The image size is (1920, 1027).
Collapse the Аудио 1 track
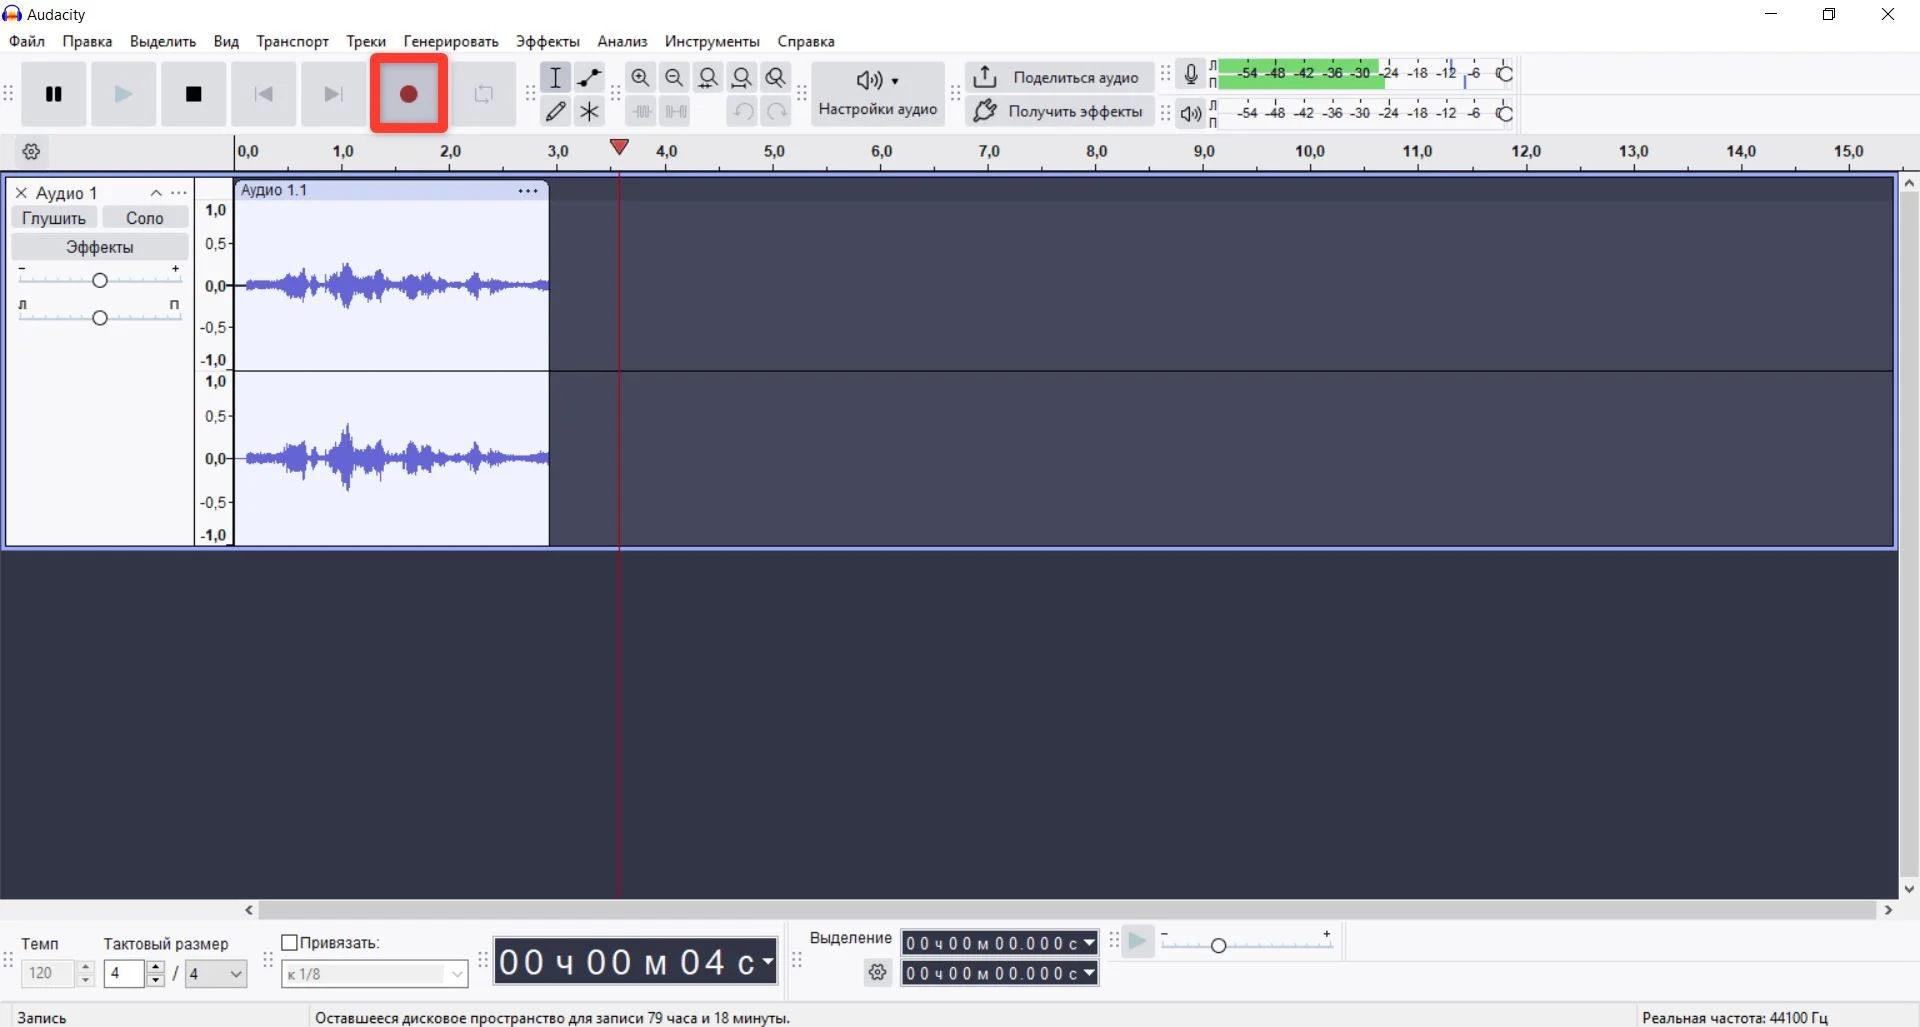coord(156,193)
